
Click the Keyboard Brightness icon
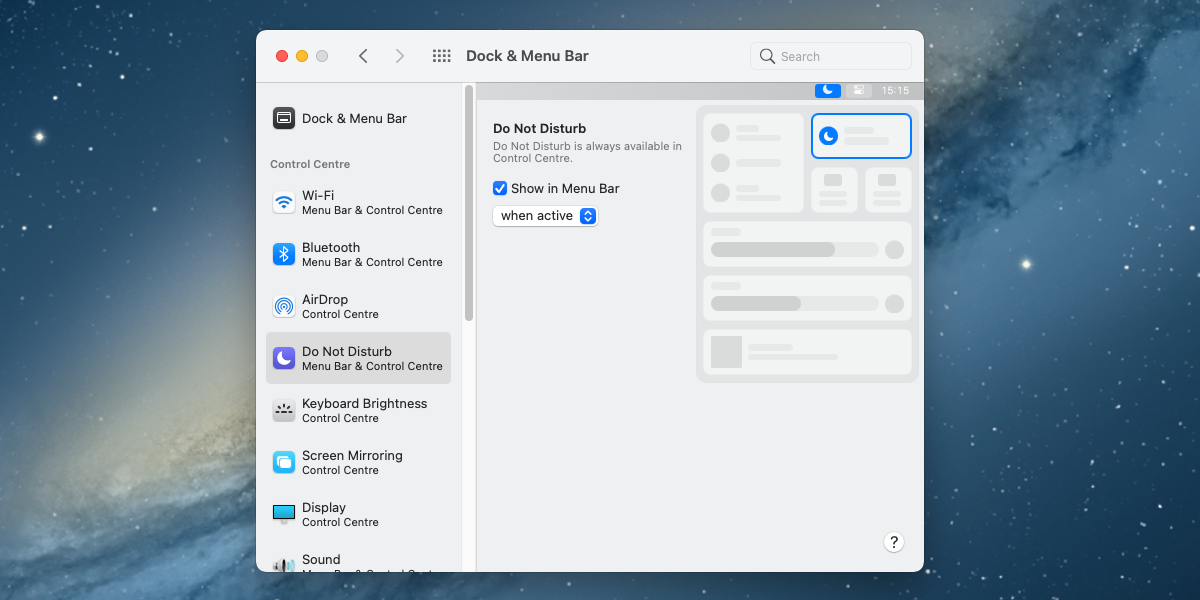point(284,410)
